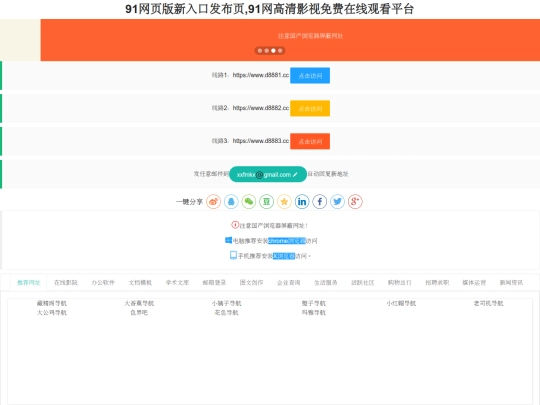The image size is (540, 405).
Task: Open the https://www.d8882.cc address
Action: click(x=261, y=108)
